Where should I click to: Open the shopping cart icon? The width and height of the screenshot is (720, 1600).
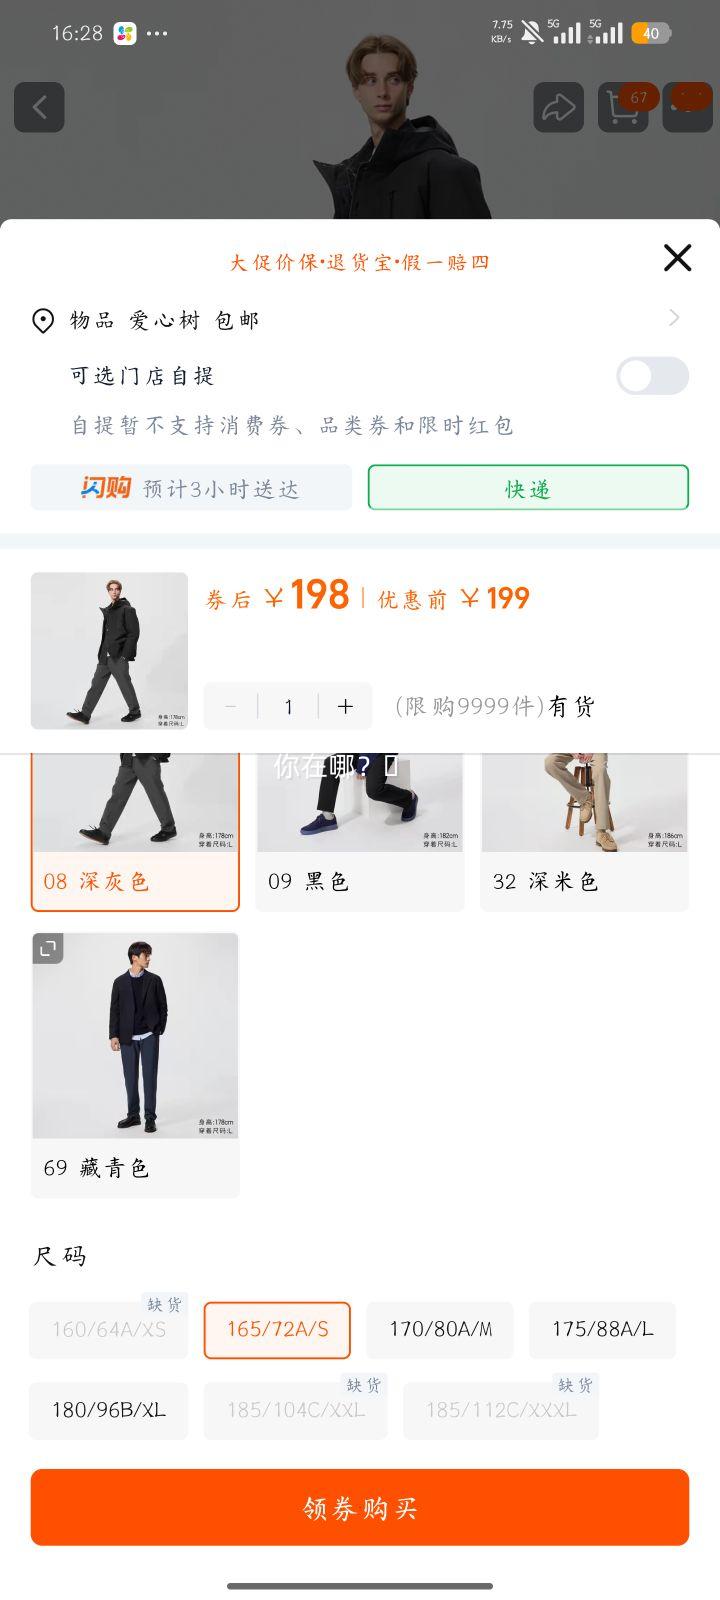[x=623, y=107]
